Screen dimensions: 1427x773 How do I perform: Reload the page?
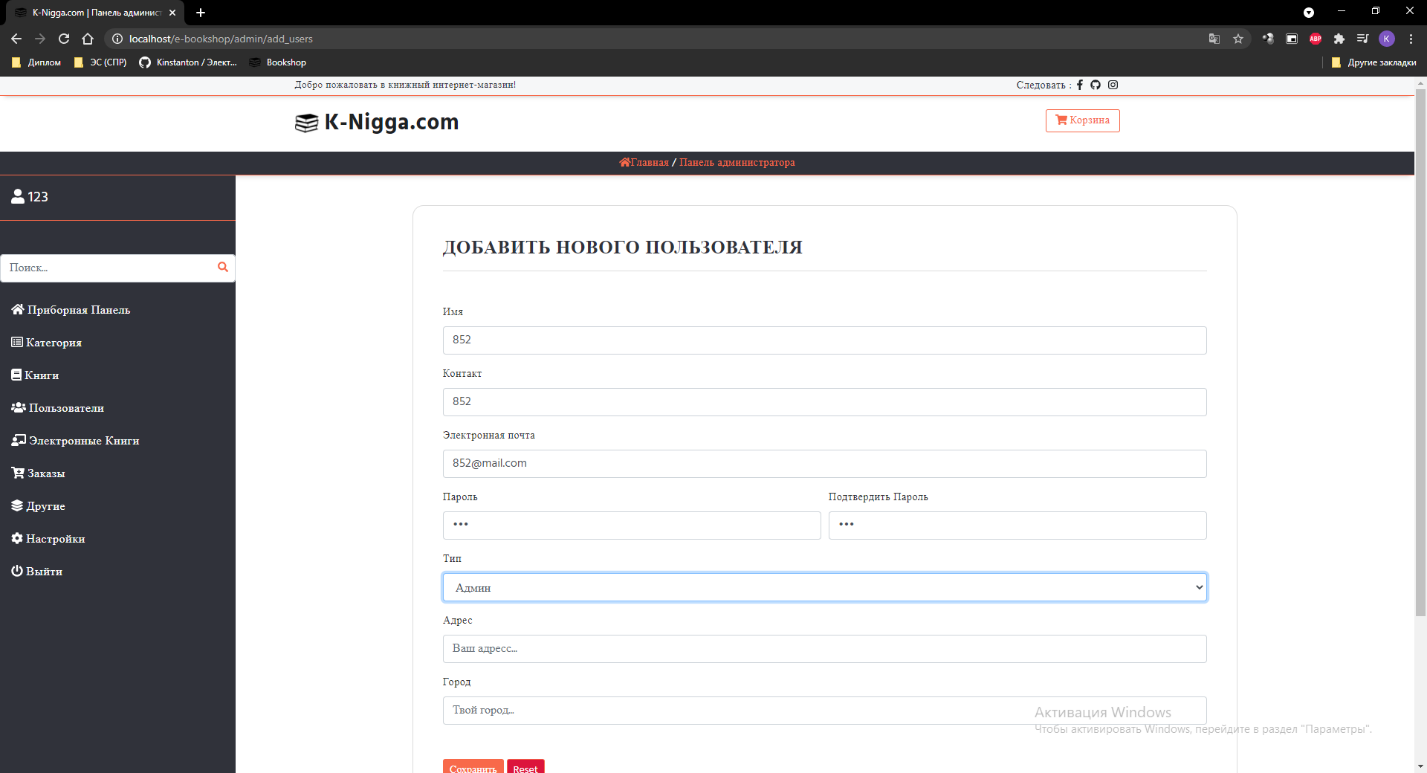(x=64, y=39)
